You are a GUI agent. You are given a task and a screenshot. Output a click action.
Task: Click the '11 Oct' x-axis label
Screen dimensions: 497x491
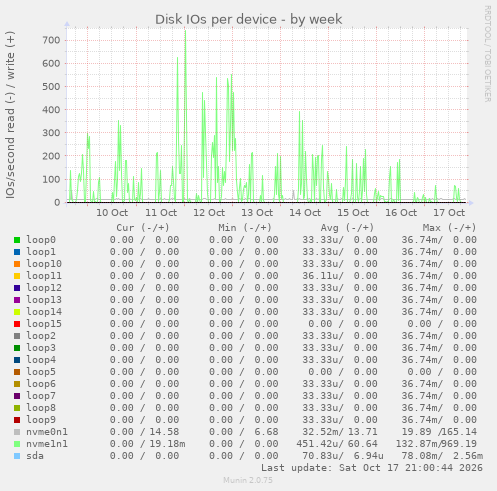pos(161,213)
